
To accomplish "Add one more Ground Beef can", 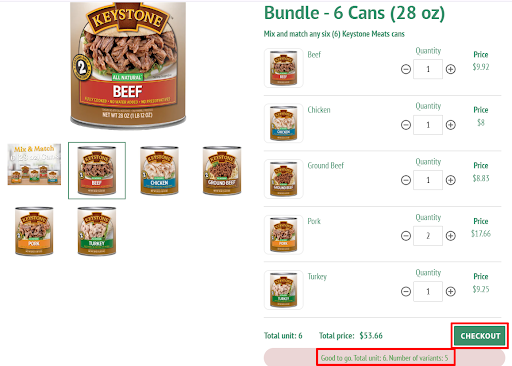I will (x=451, y=180).
